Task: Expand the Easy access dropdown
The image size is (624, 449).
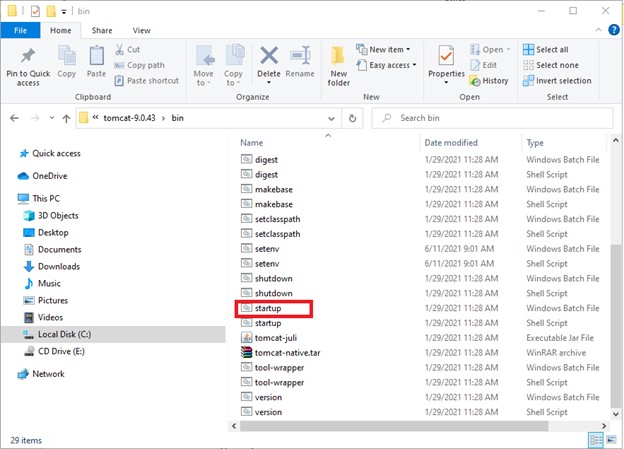Action: (391, 65)
